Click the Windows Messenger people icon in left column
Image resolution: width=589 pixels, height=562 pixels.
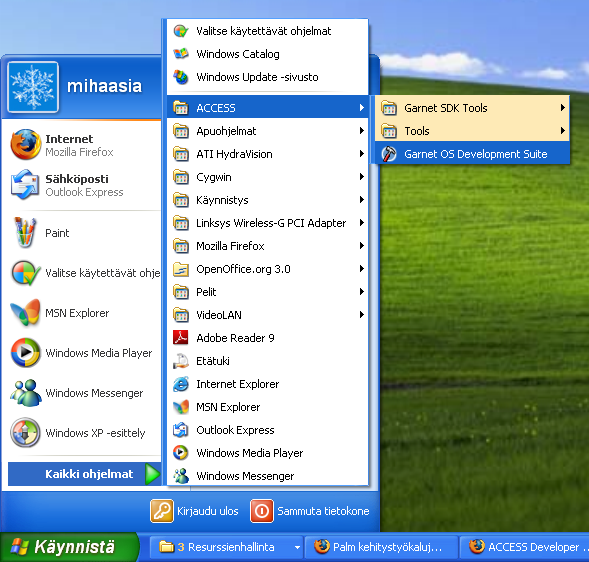click(x=26, y=393)
